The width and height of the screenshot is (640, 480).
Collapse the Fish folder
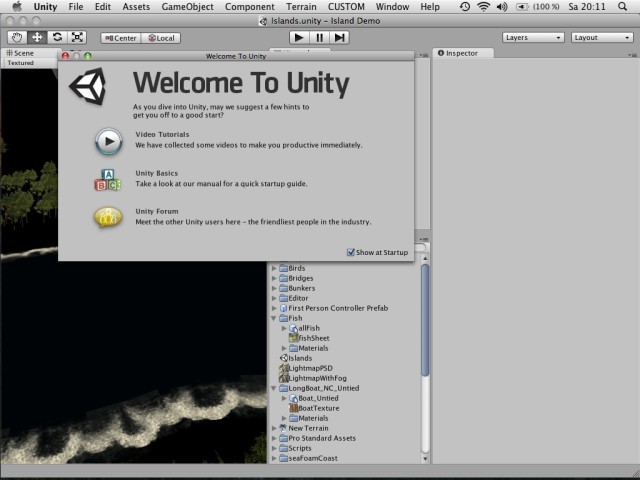pyautogui.click(x=274, y=318)
